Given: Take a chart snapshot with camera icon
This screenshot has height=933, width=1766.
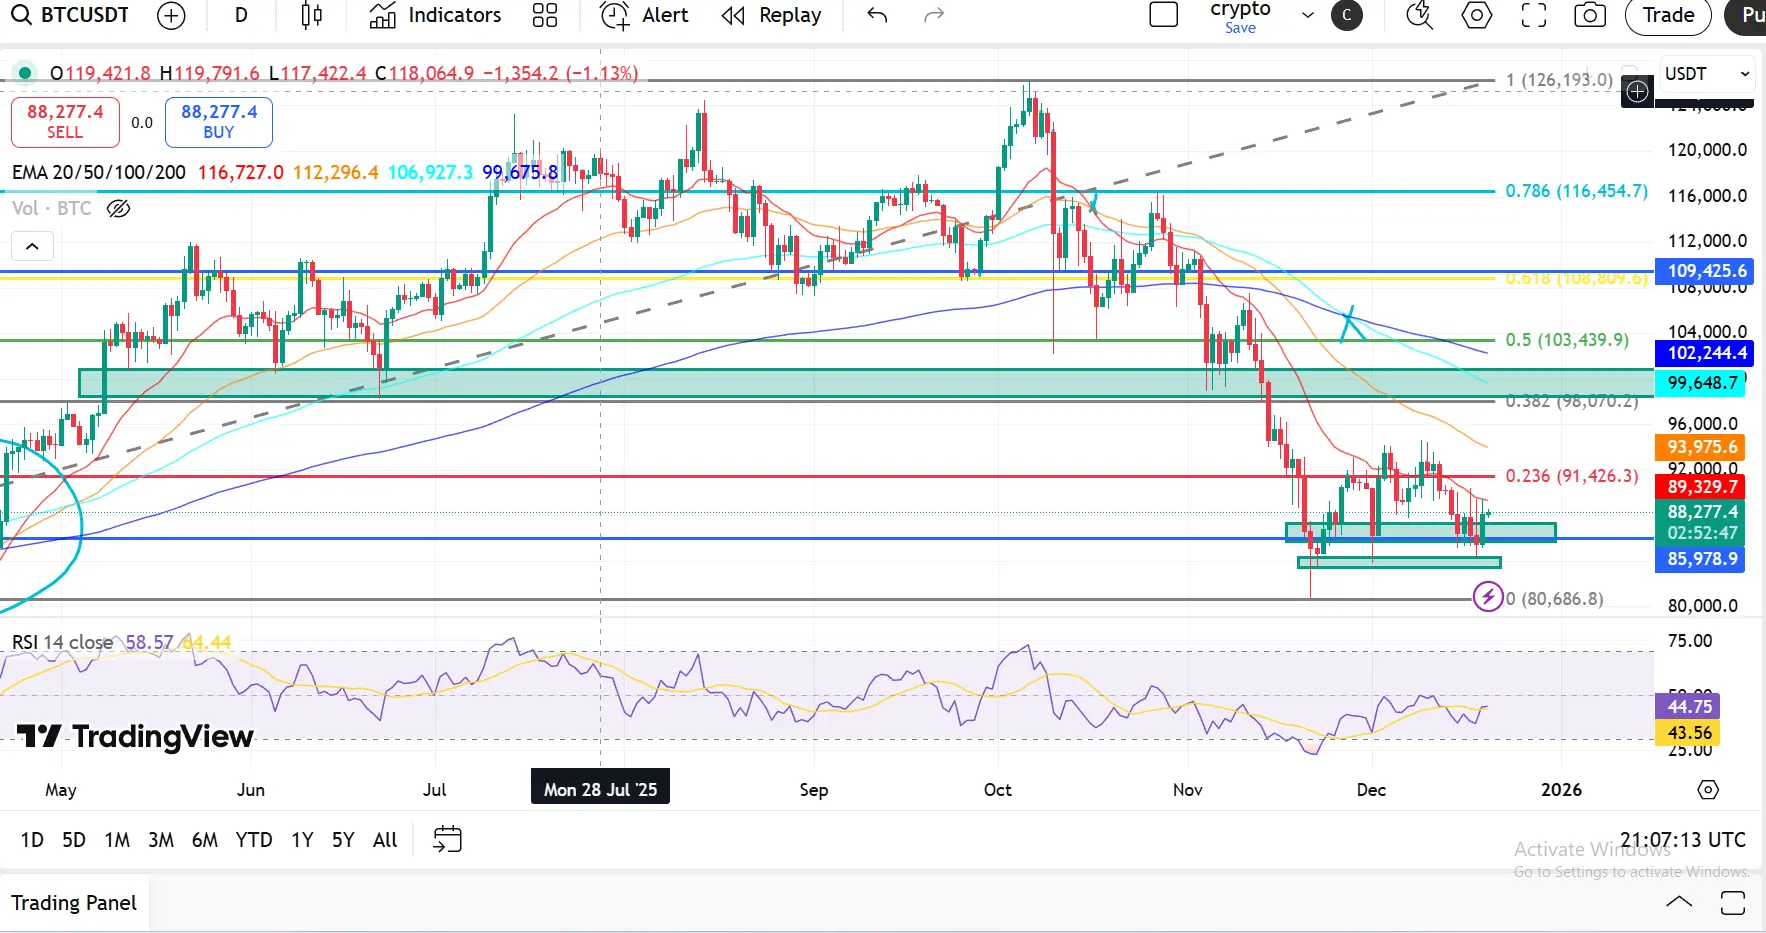Looking at the screenshot, I should [x=1590, y=15].
